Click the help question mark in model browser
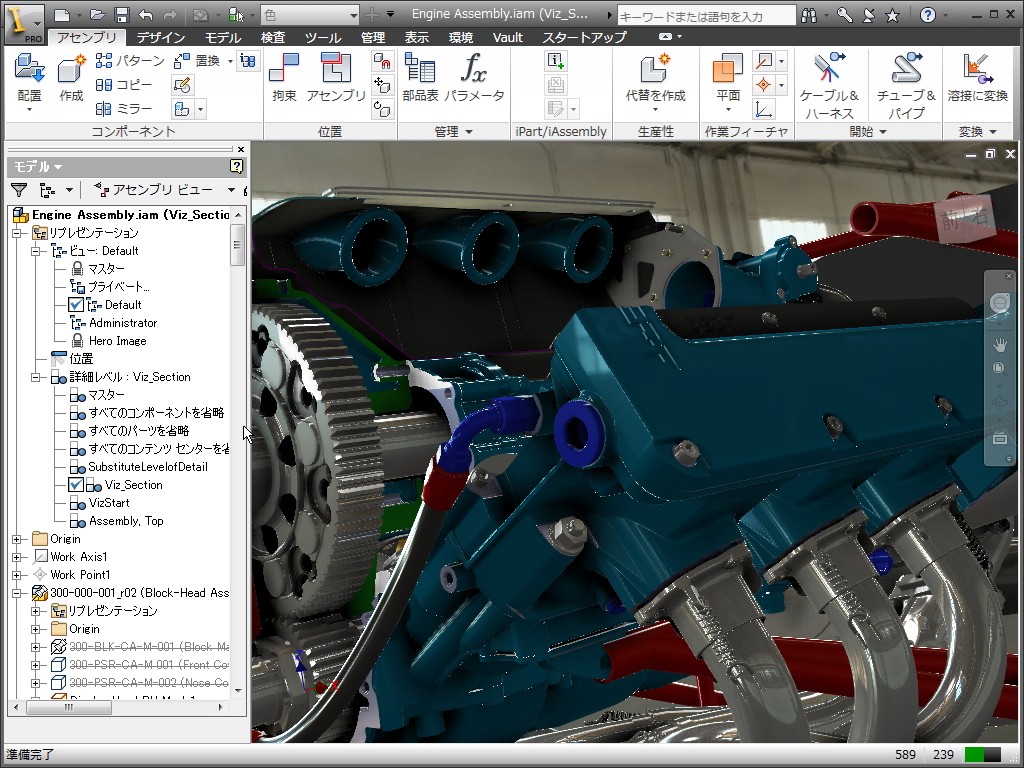The image size is (1024, 768). 237,167
